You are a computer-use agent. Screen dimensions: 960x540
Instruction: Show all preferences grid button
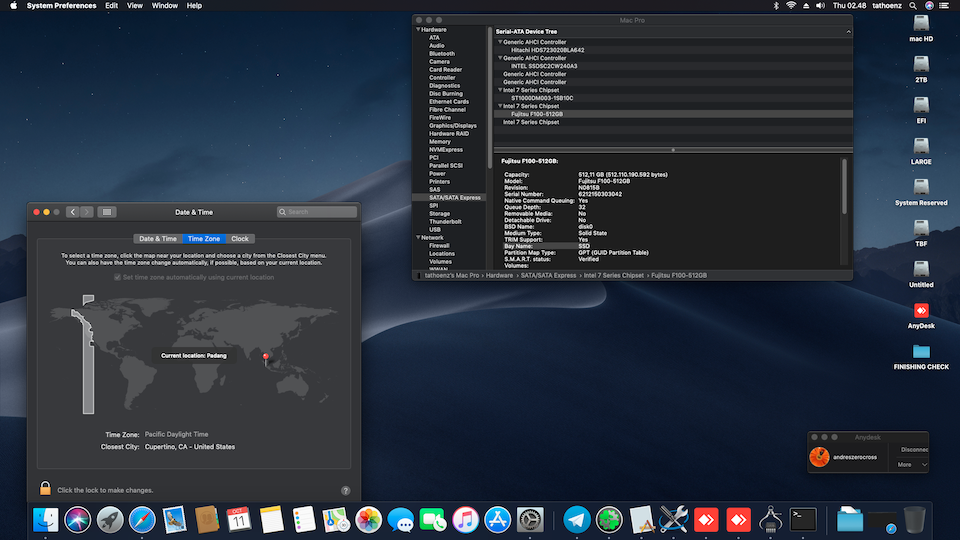(108, 212)
